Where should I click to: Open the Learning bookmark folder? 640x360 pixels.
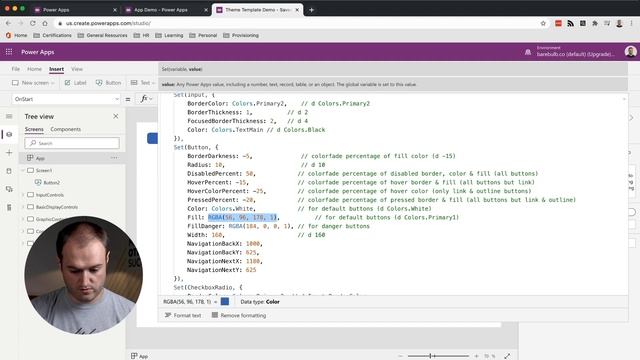(x=169, y=36)
